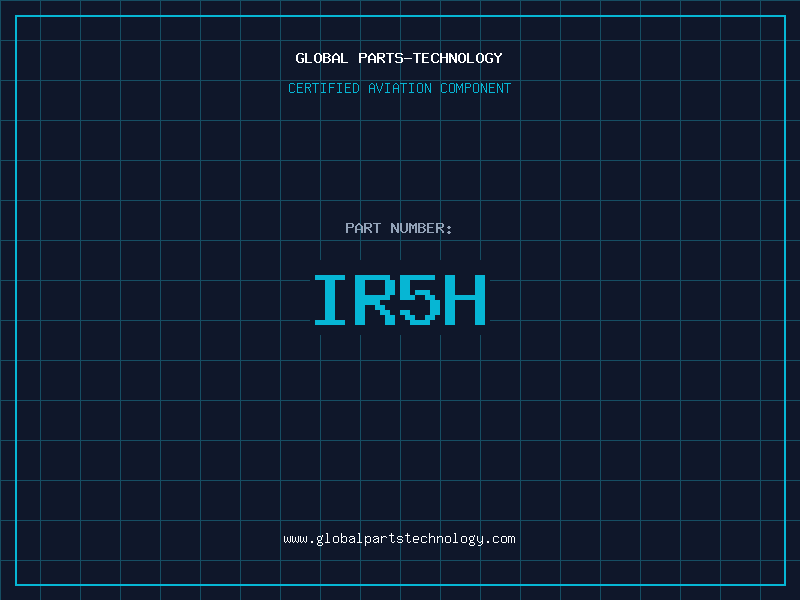Screen dimensions: 800x600
Task: Click the .com ending of the URL
Action: click(500, 538)
